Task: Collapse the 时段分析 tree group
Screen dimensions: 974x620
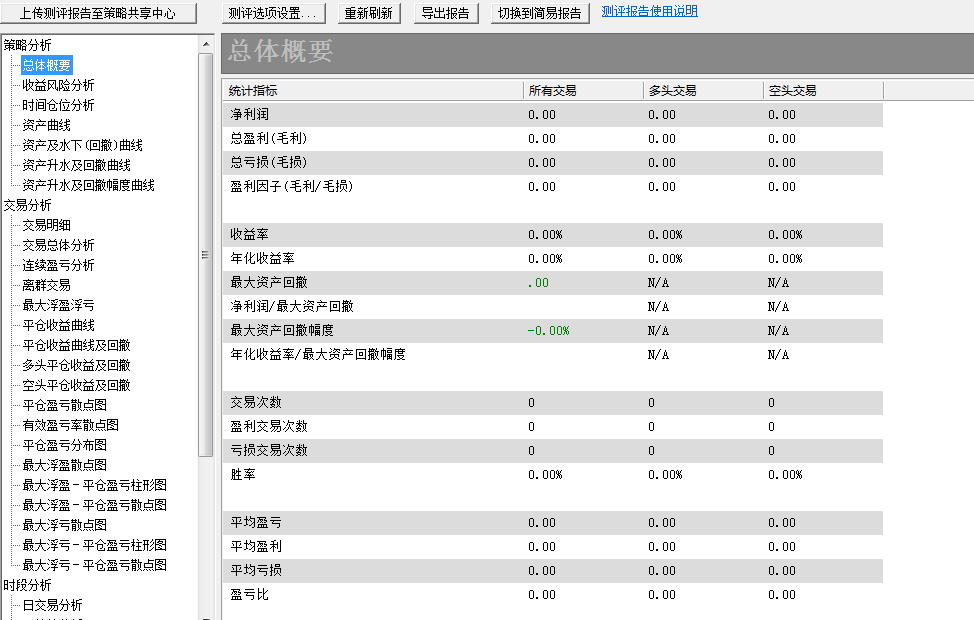Action: [27, 585]
